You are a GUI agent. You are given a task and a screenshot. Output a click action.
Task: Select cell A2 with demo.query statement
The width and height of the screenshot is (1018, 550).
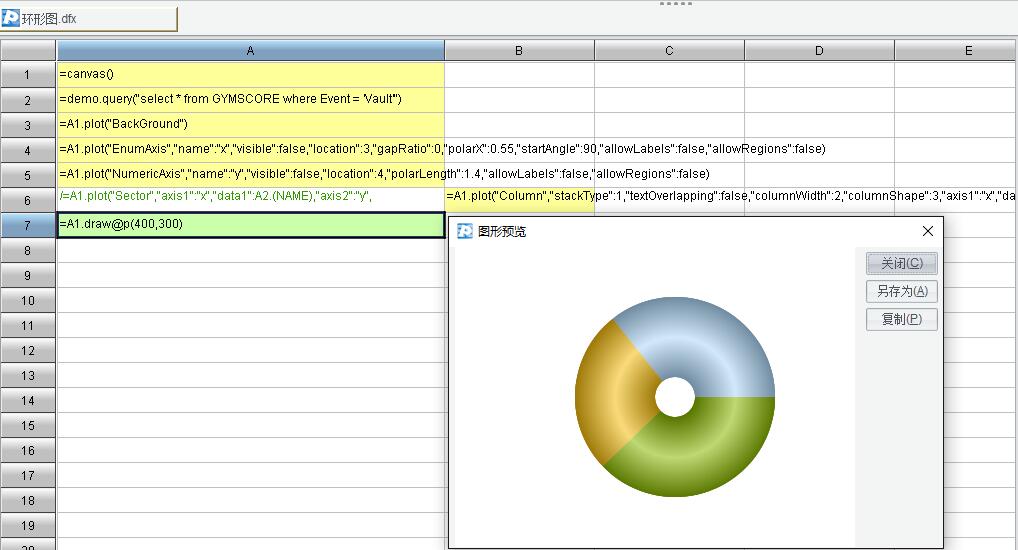[x=250, y=99]
